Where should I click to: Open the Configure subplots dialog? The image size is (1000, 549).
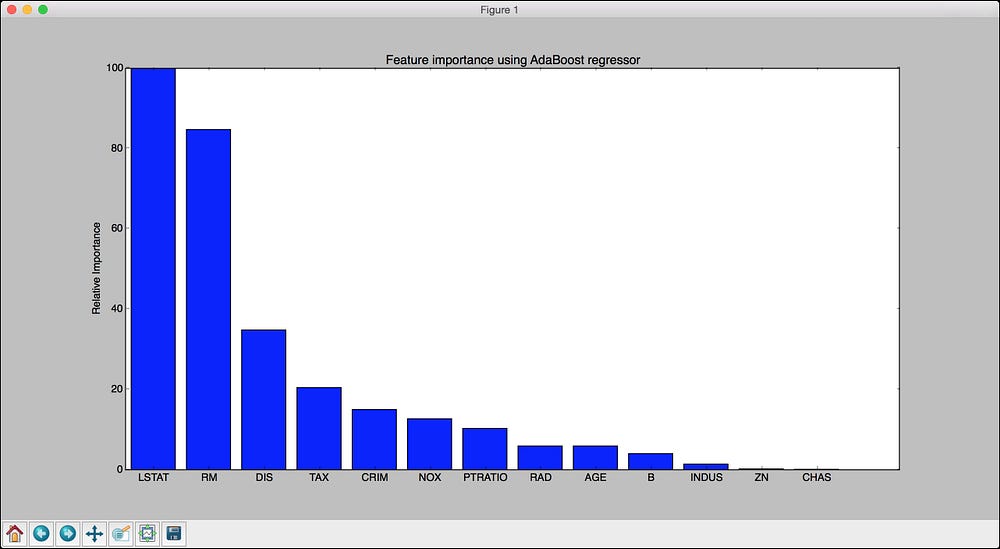tap(147, 533)
